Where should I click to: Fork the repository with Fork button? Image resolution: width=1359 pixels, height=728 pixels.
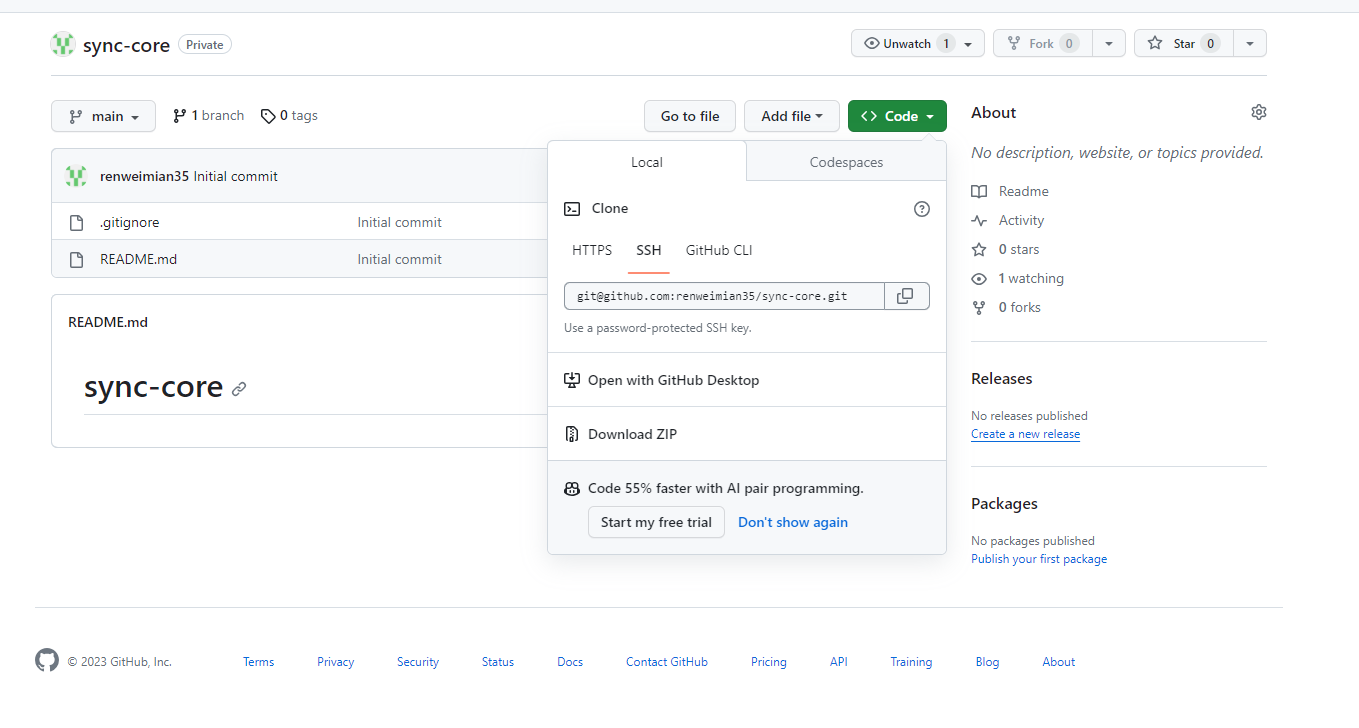tap(1042, 43)
